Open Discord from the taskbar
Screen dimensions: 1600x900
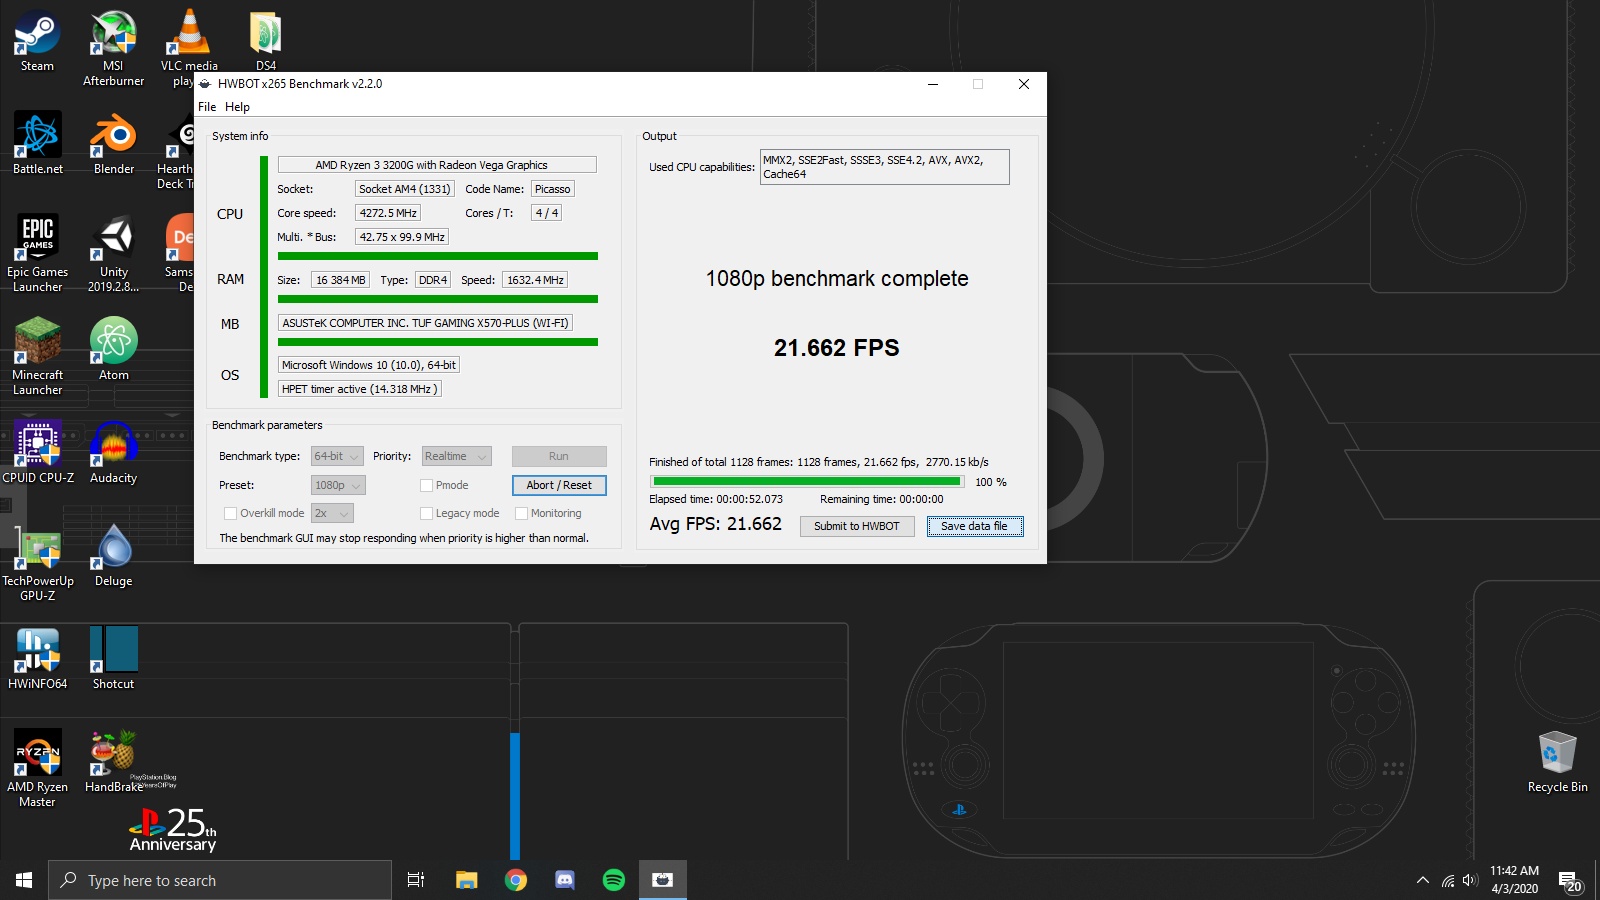[x=564, y=880]
